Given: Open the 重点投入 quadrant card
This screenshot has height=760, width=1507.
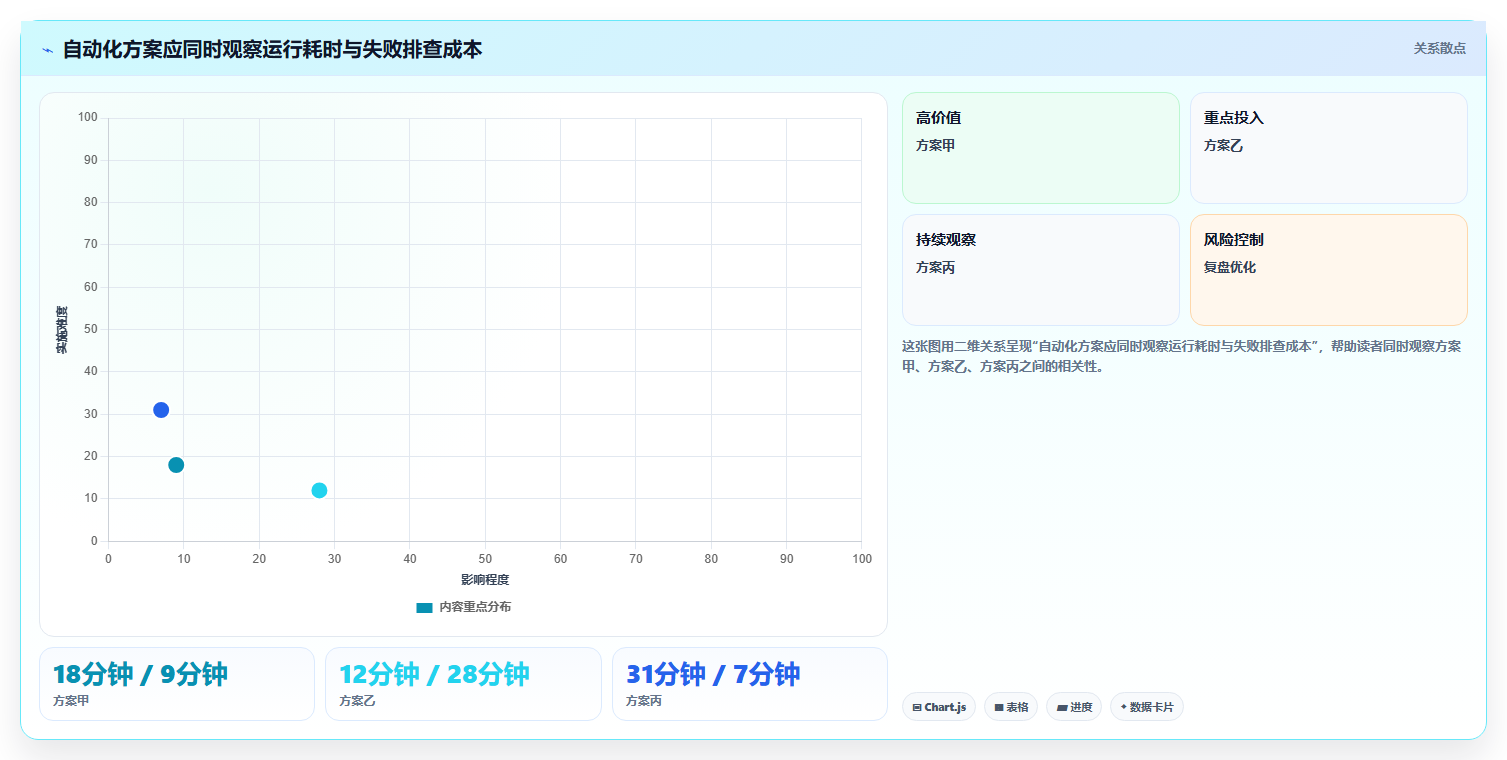Looking at the screenshot, I should click(1329, 148).
